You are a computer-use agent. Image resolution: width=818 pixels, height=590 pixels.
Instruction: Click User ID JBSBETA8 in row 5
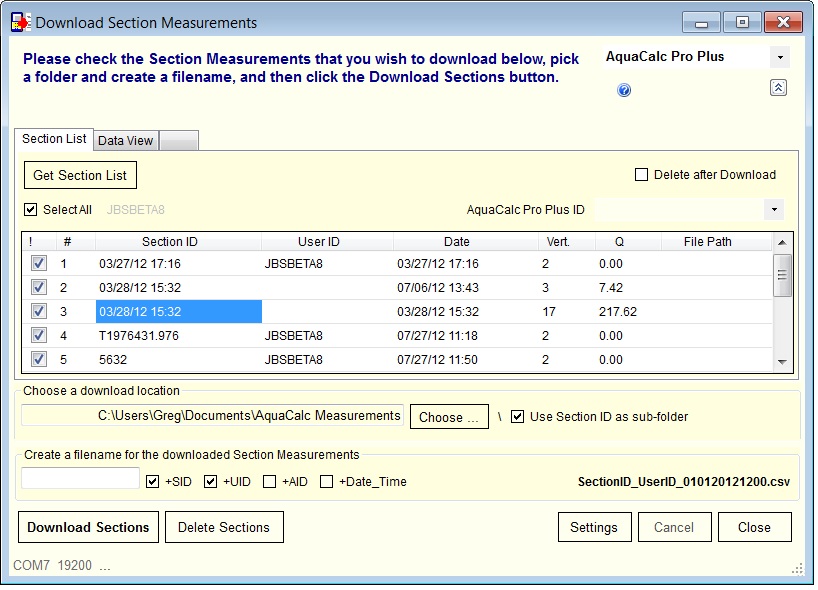(294, 359)
